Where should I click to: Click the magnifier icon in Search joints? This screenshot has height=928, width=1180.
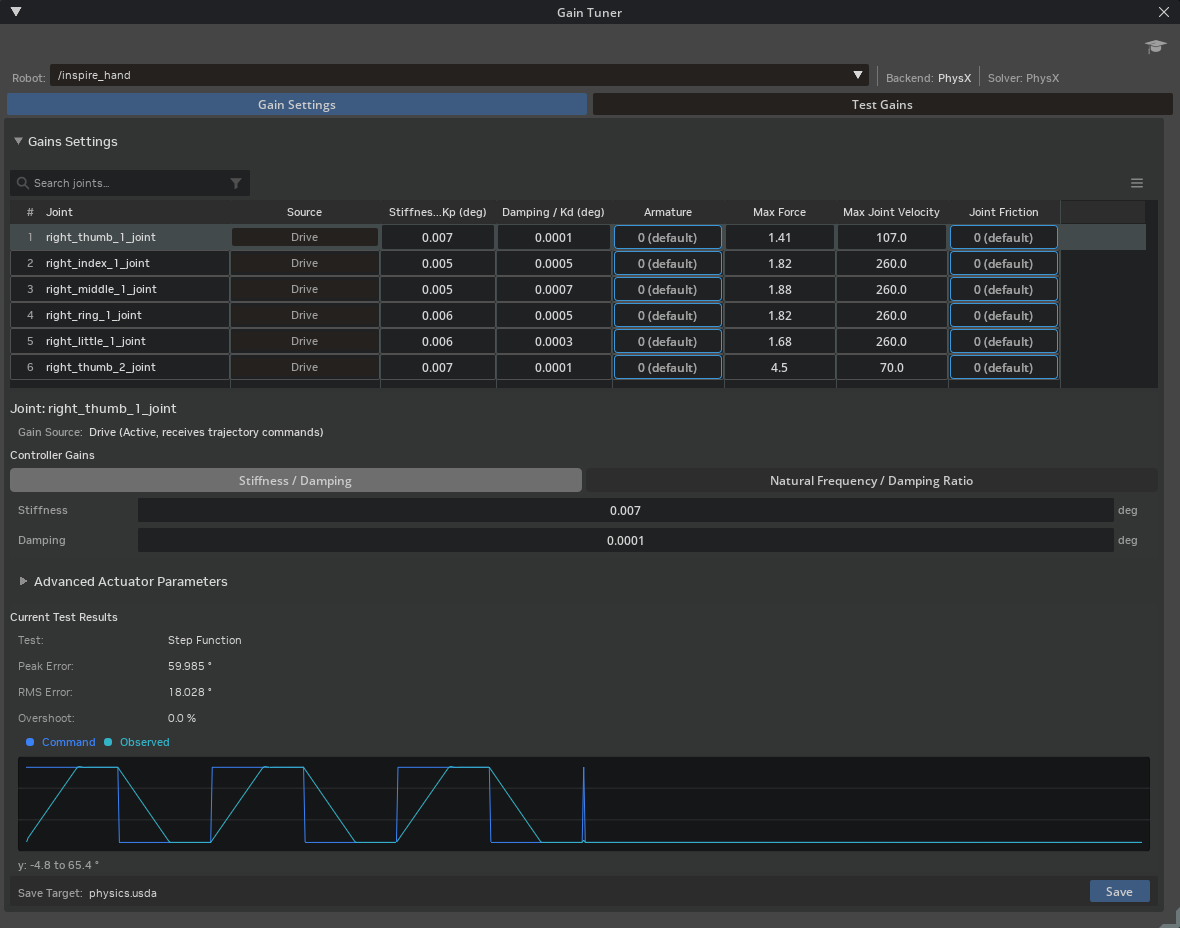23,183
